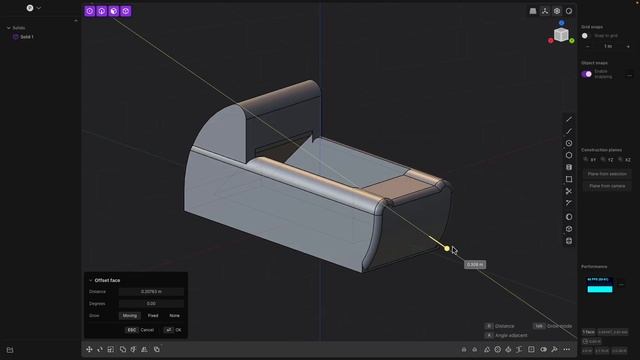640x360 pixels.
Task: Choose Moving option for Grow
Action: [x=130, y=316]
